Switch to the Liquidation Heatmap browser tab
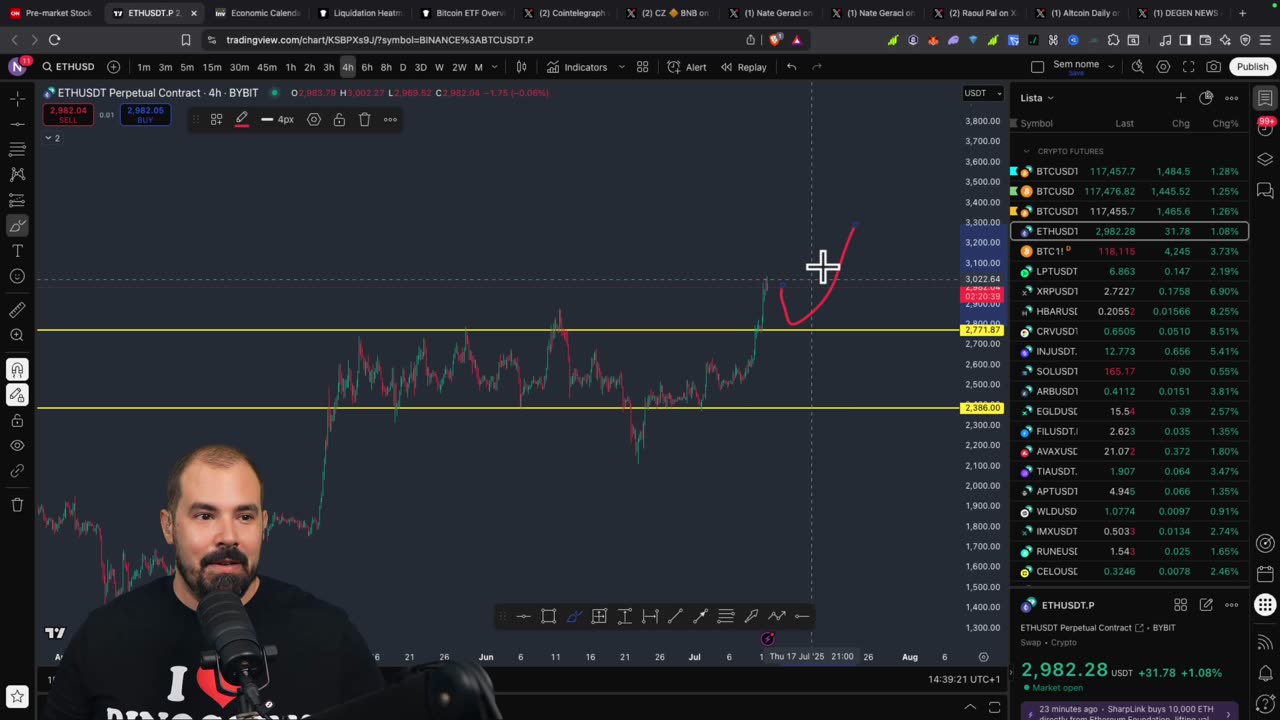This screenshot has width=1280, height=720. 360,13
